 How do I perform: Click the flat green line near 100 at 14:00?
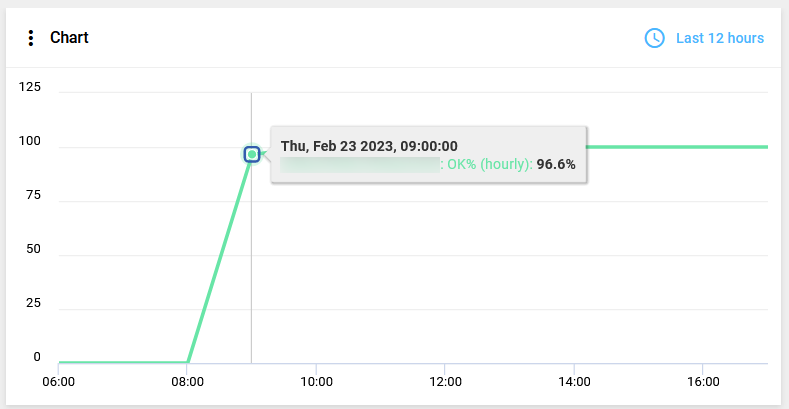click(x=574, y=147)
